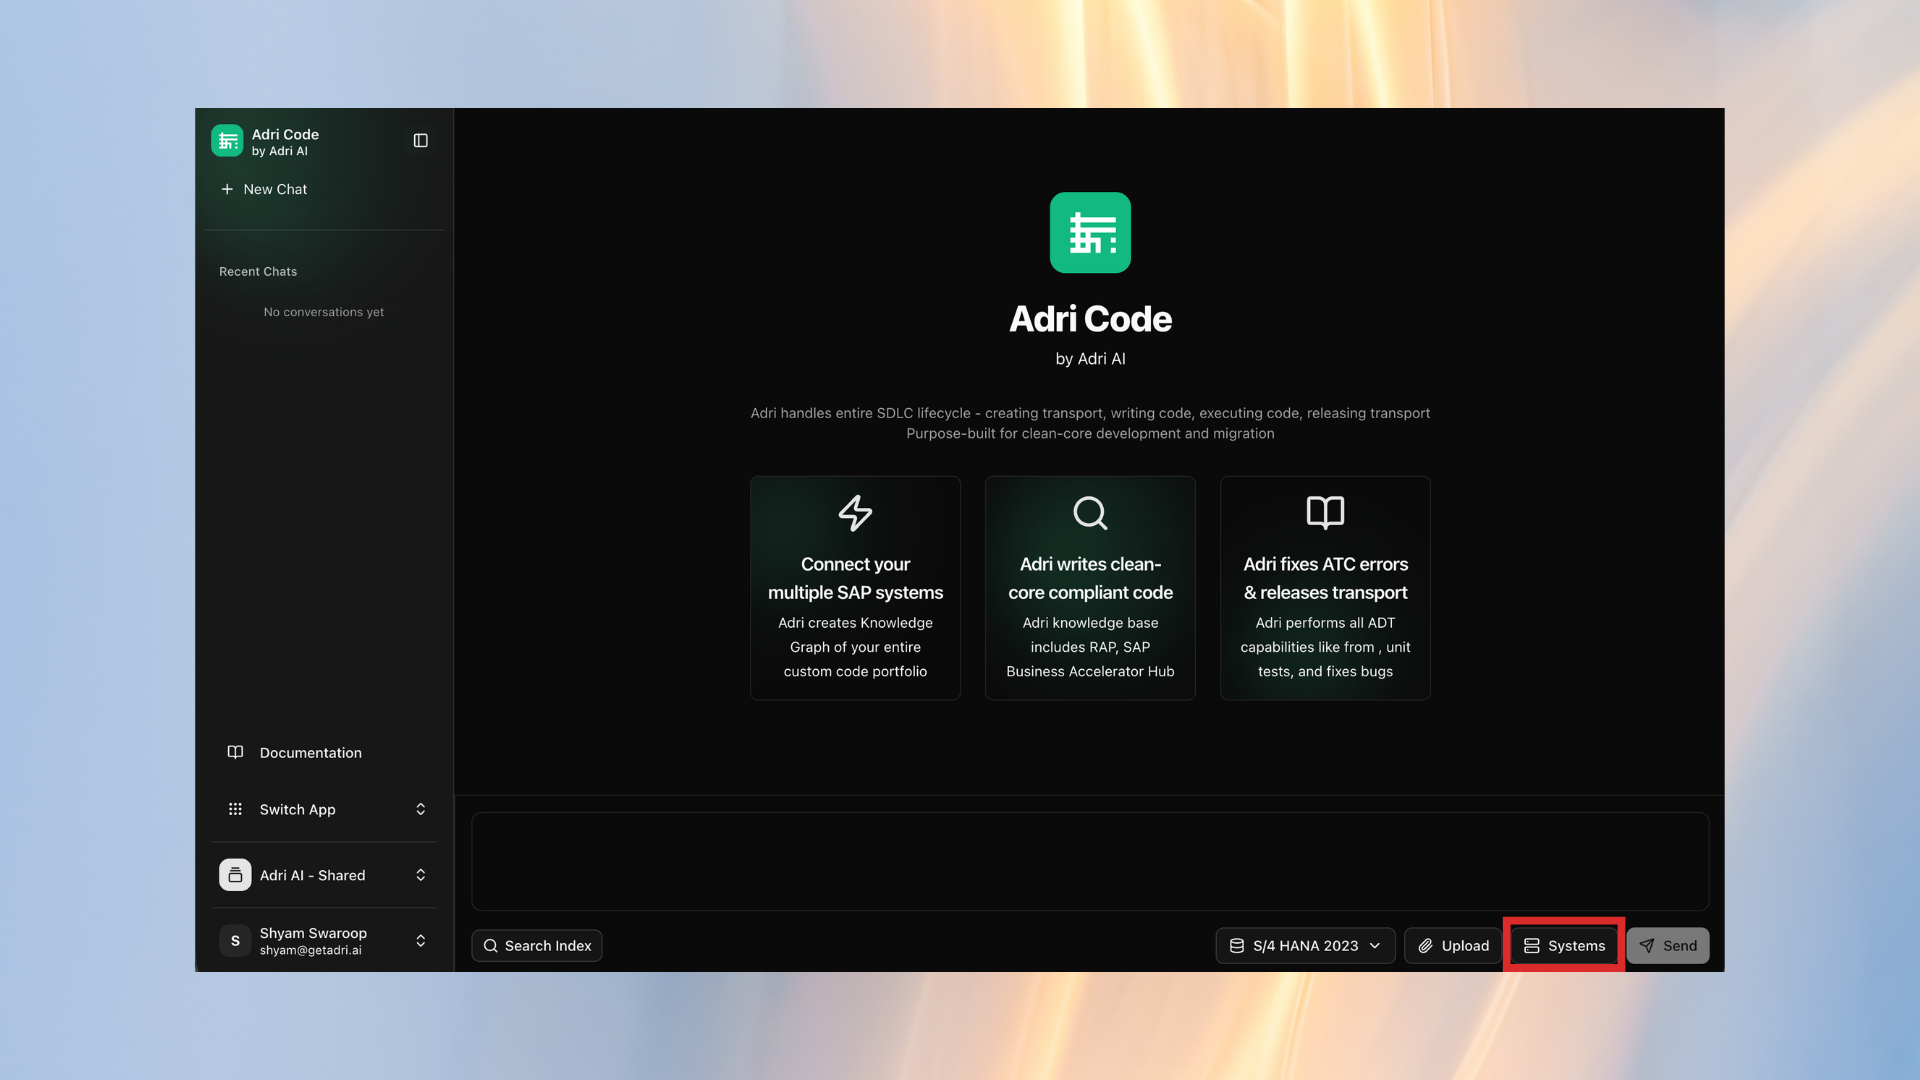Expand the Switch App options
Image resolution: width=1920 pixels, height=1080 pixels.
pos(420,809)
